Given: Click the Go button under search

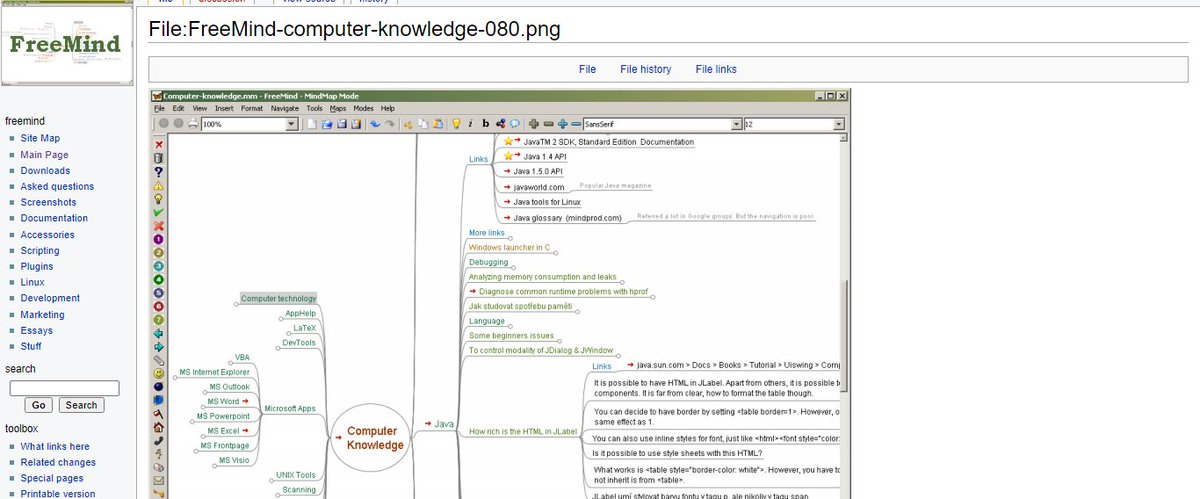Looking at the screenshot, I should (x=39, y=405).
